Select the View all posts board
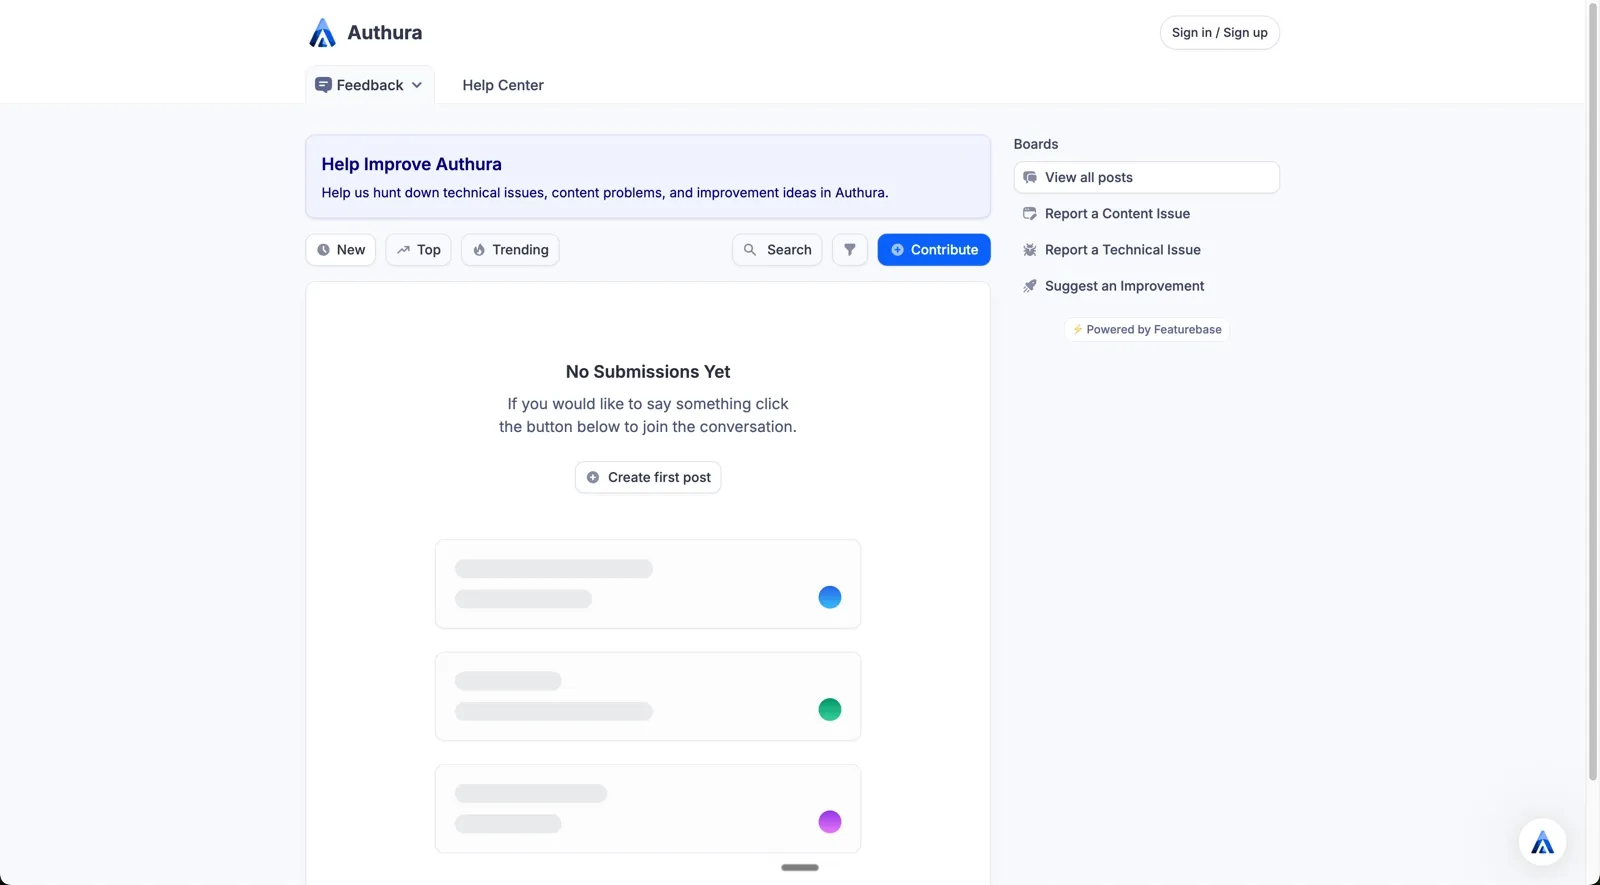 1147,178
